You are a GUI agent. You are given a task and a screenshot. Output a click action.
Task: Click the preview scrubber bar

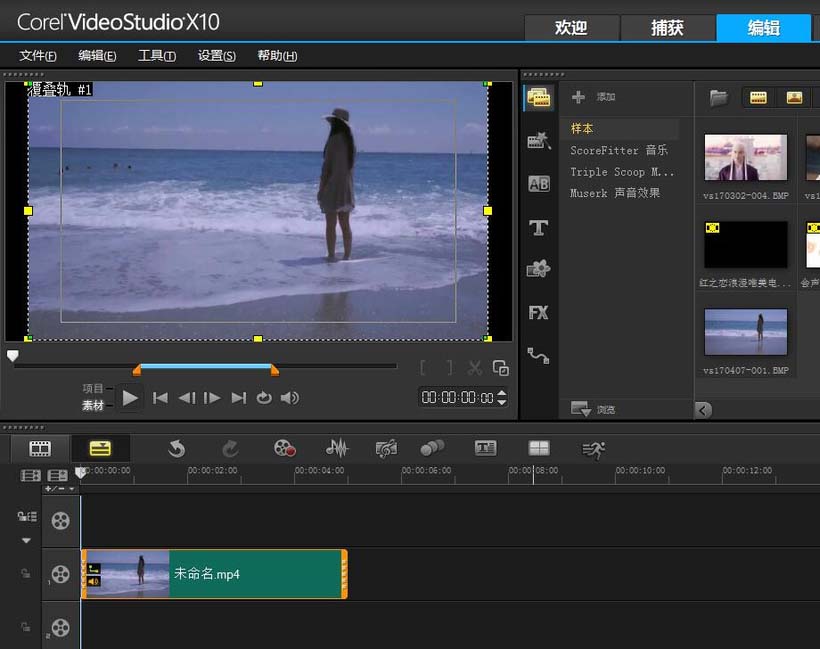click(205, 366)
